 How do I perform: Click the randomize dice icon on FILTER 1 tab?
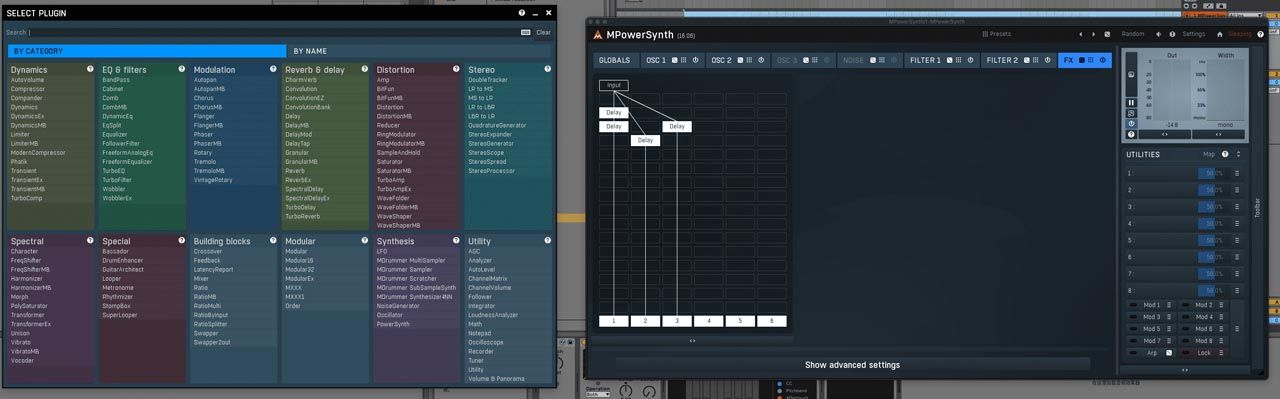coord(949,60)
